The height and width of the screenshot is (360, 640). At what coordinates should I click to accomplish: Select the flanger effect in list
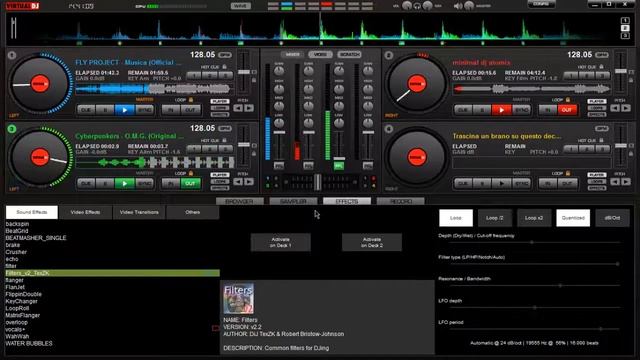[15, 280]
